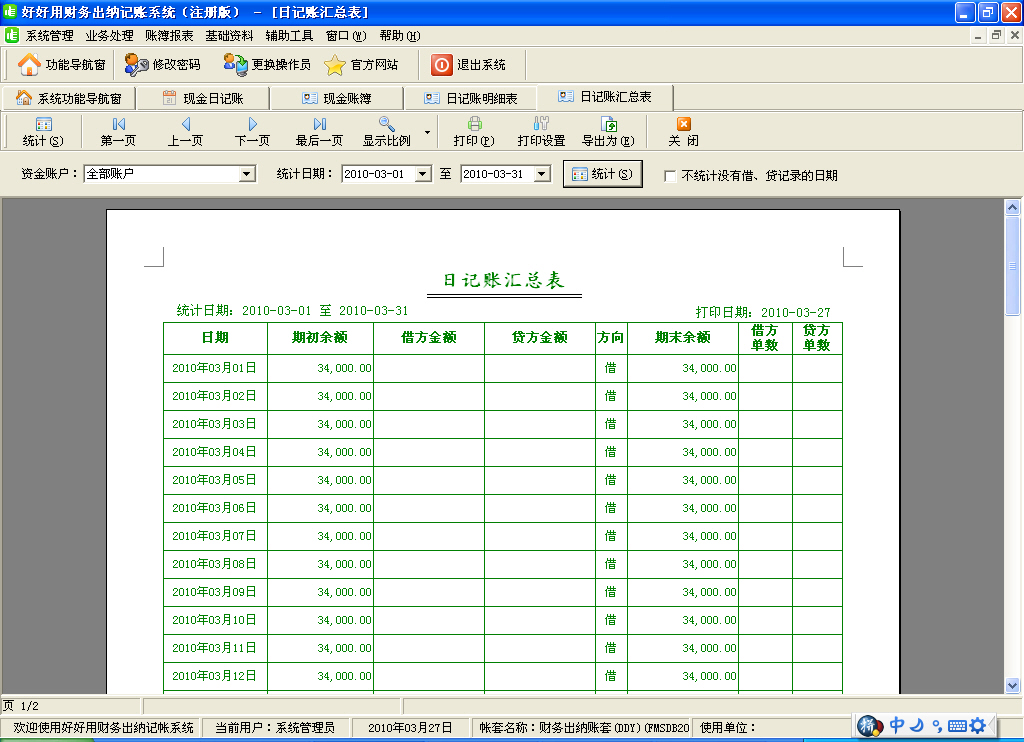Click the 打印 print icon
This screenshot has width=1024, height=742.
tap(474, 125)
